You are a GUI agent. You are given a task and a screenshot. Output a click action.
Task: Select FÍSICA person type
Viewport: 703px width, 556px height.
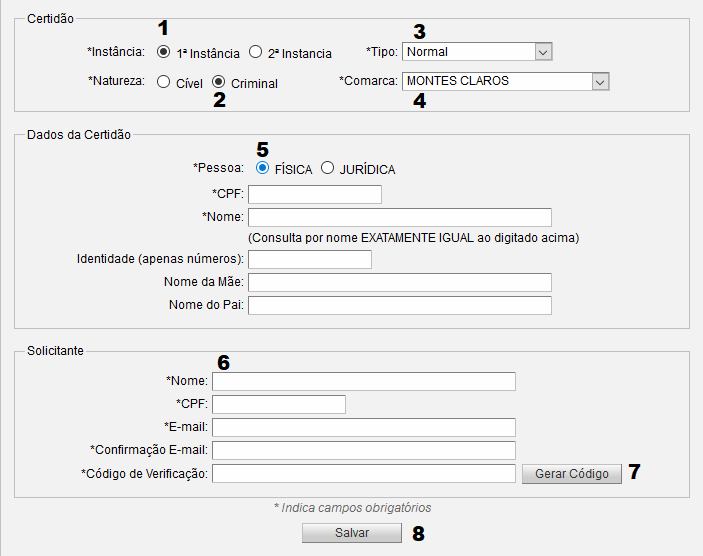pos(262,168)
